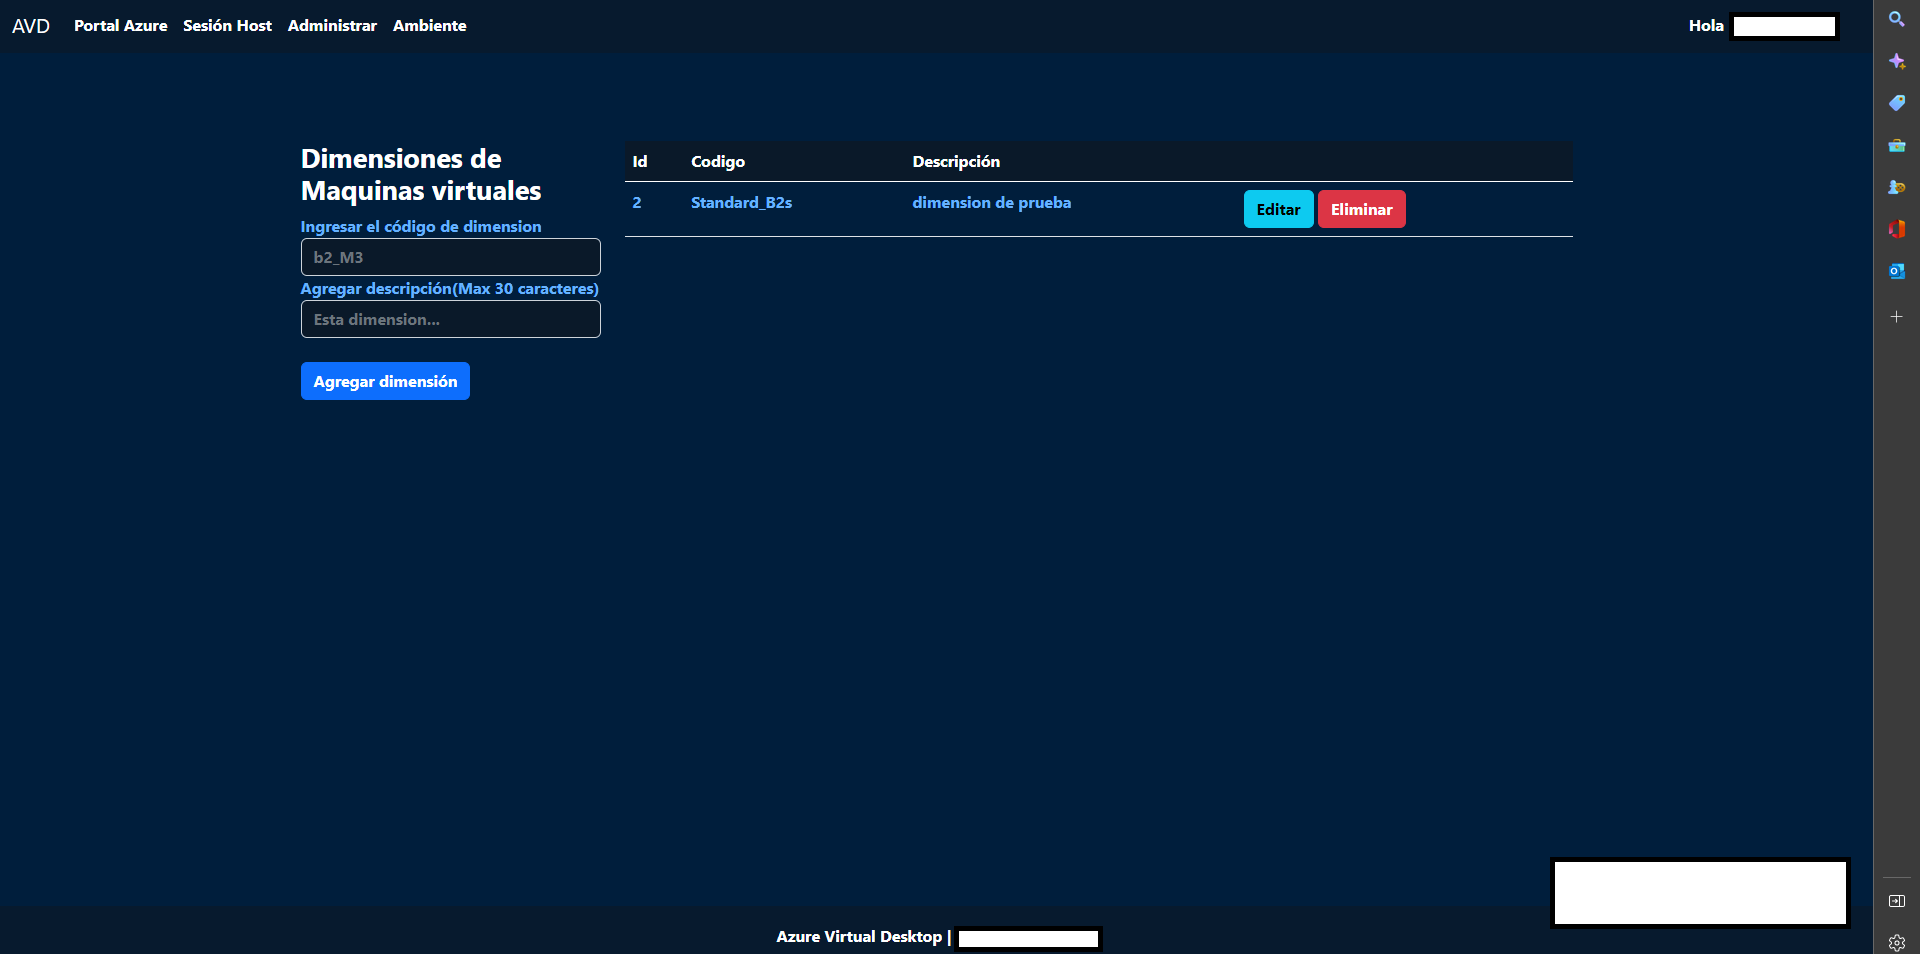Open sidebar settings gear icon

click(x=1896, y=942)
